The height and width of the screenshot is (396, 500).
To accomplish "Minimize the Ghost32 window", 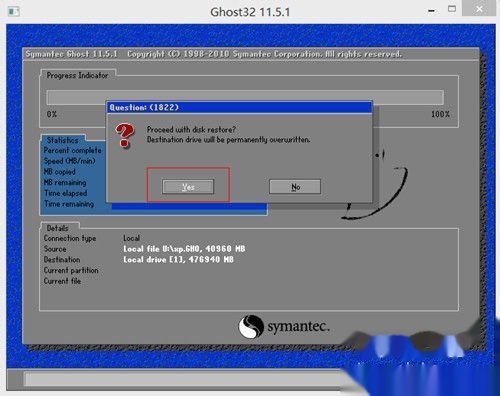I will click(431, 11).
